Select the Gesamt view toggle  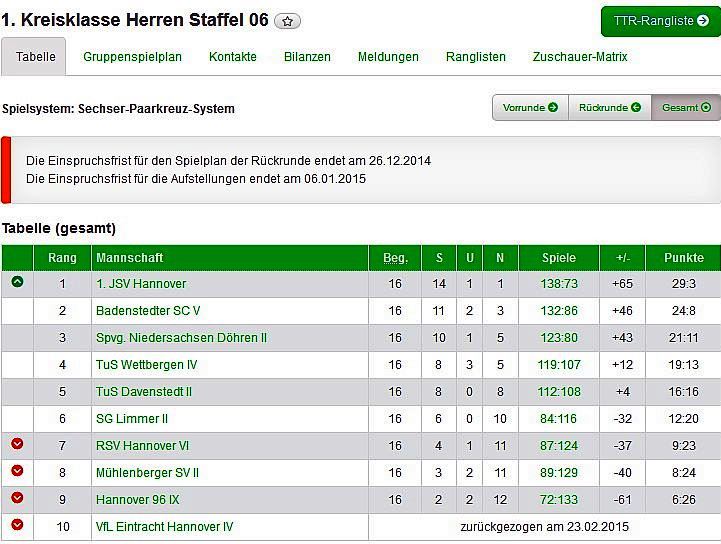[685, 107]
